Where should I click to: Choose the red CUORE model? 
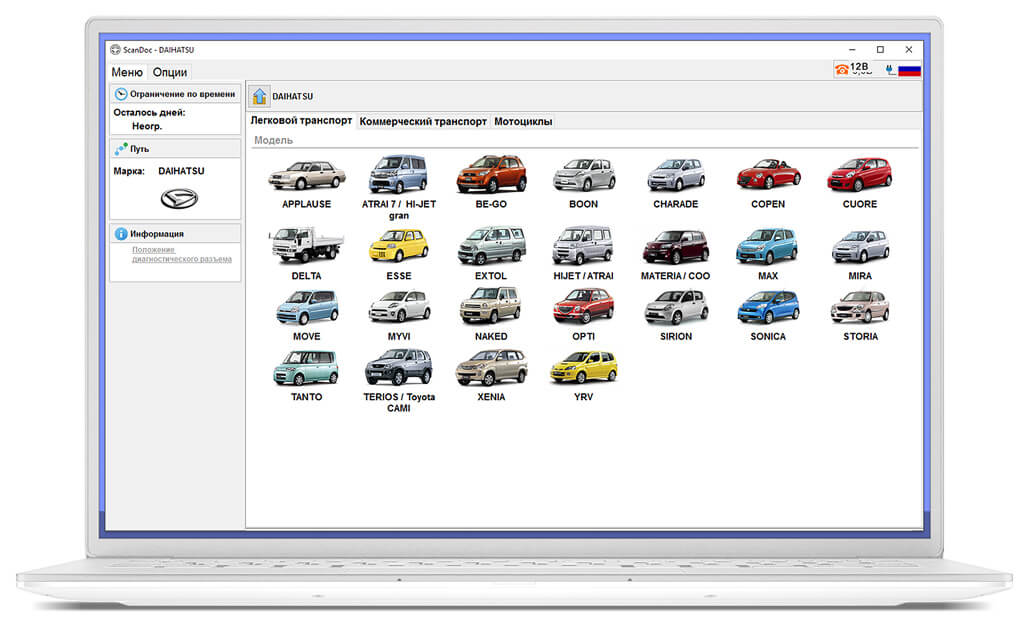point(859,174)
